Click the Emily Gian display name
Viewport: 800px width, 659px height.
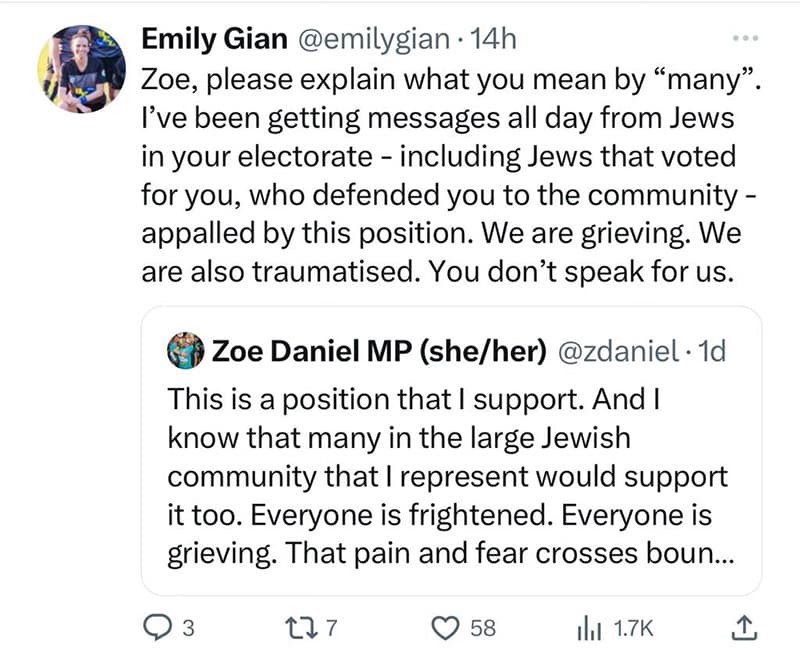point(214,39)
